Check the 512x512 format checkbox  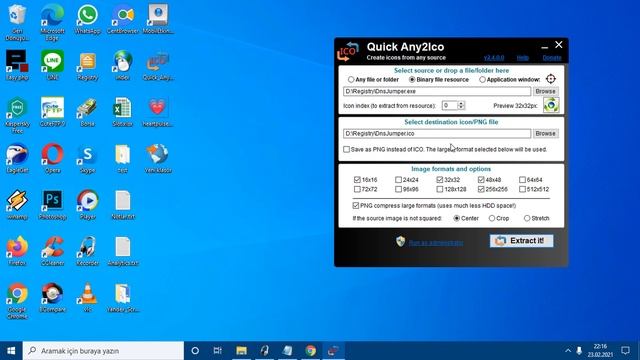coord(522,189)
